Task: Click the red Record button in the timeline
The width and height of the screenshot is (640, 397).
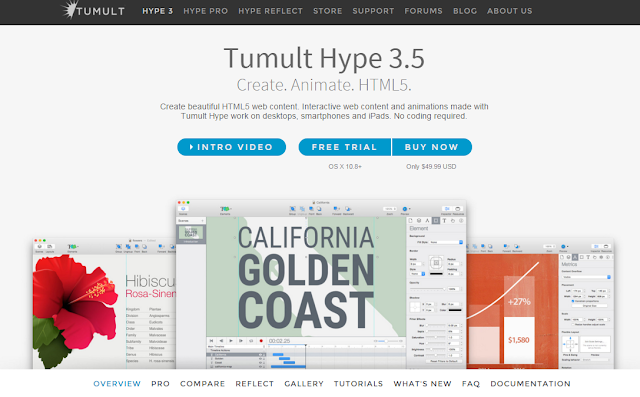Action: pyautogui.click(x=261, y=341)
